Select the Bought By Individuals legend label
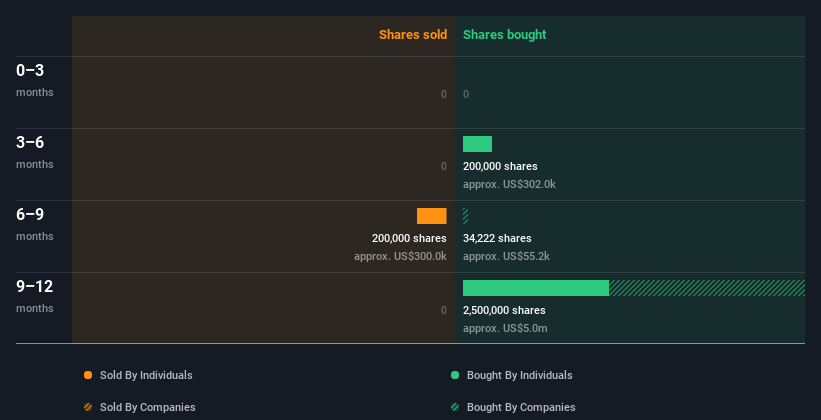The width and height of the screenshot is (821, 420). pos(519,375)
